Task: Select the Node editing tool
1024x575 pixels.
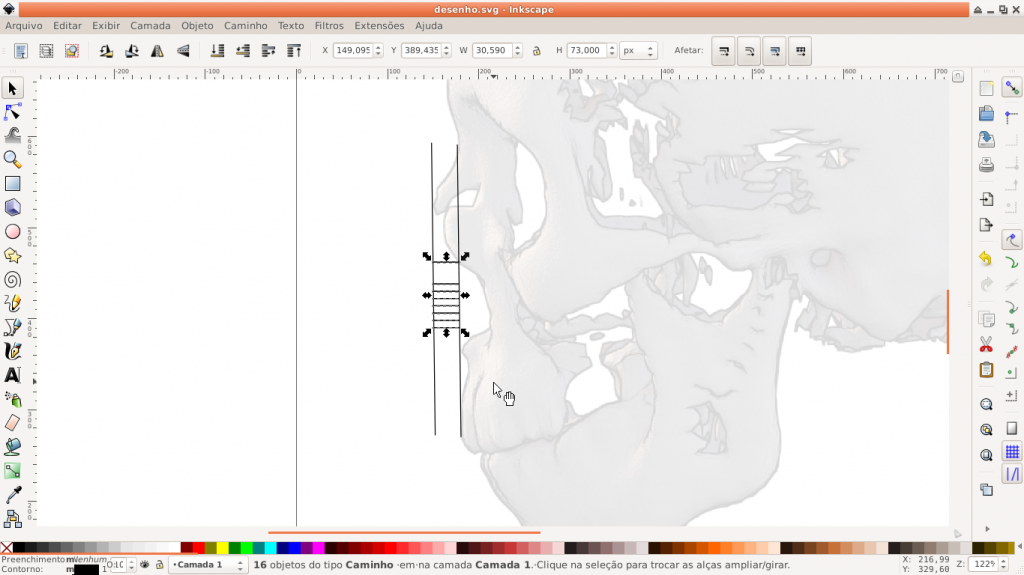Action: pyautogui.click(x=12, y=112)
